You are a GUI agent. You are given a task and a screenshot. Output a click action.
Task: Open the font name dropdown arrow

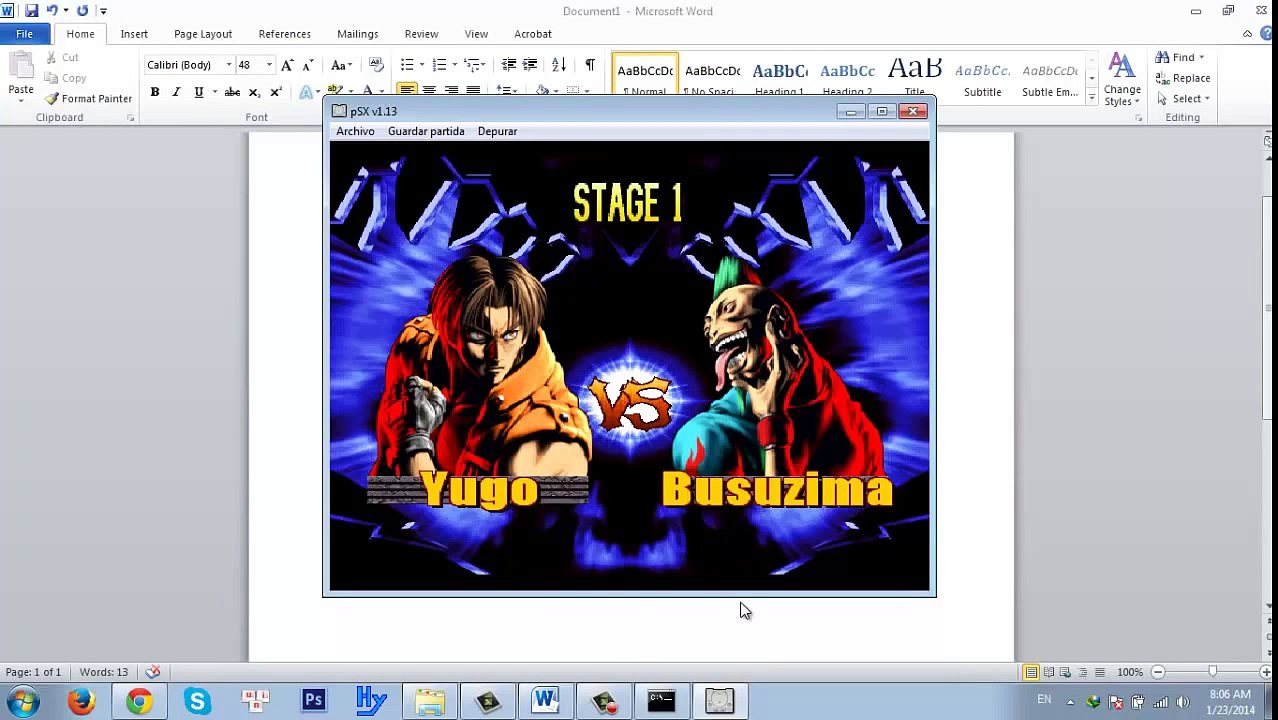click(x=229, y=65)
